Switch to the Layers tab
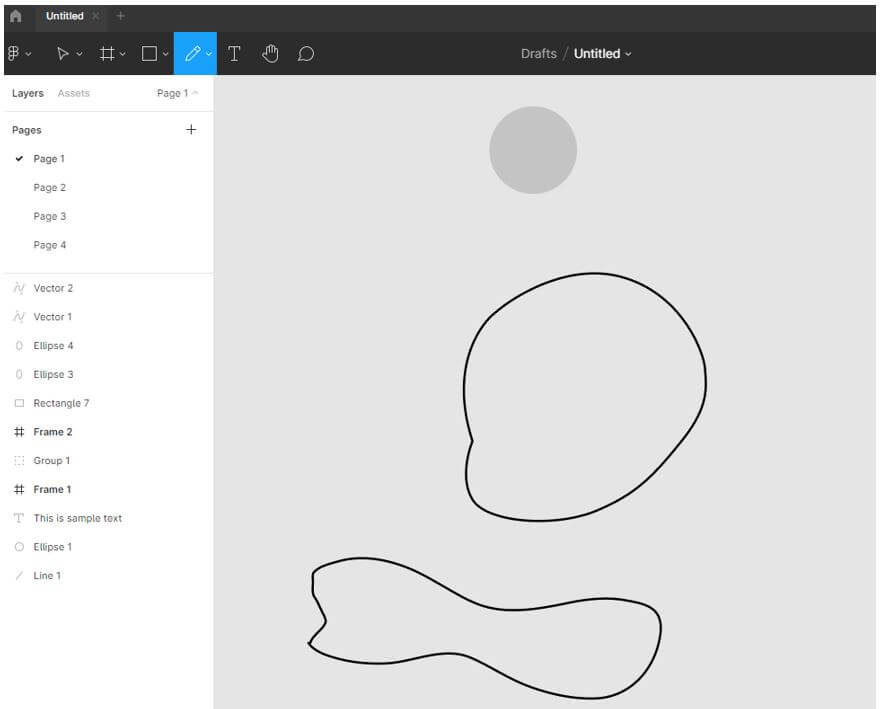888x709 pixels. click(x=28, y=93)
